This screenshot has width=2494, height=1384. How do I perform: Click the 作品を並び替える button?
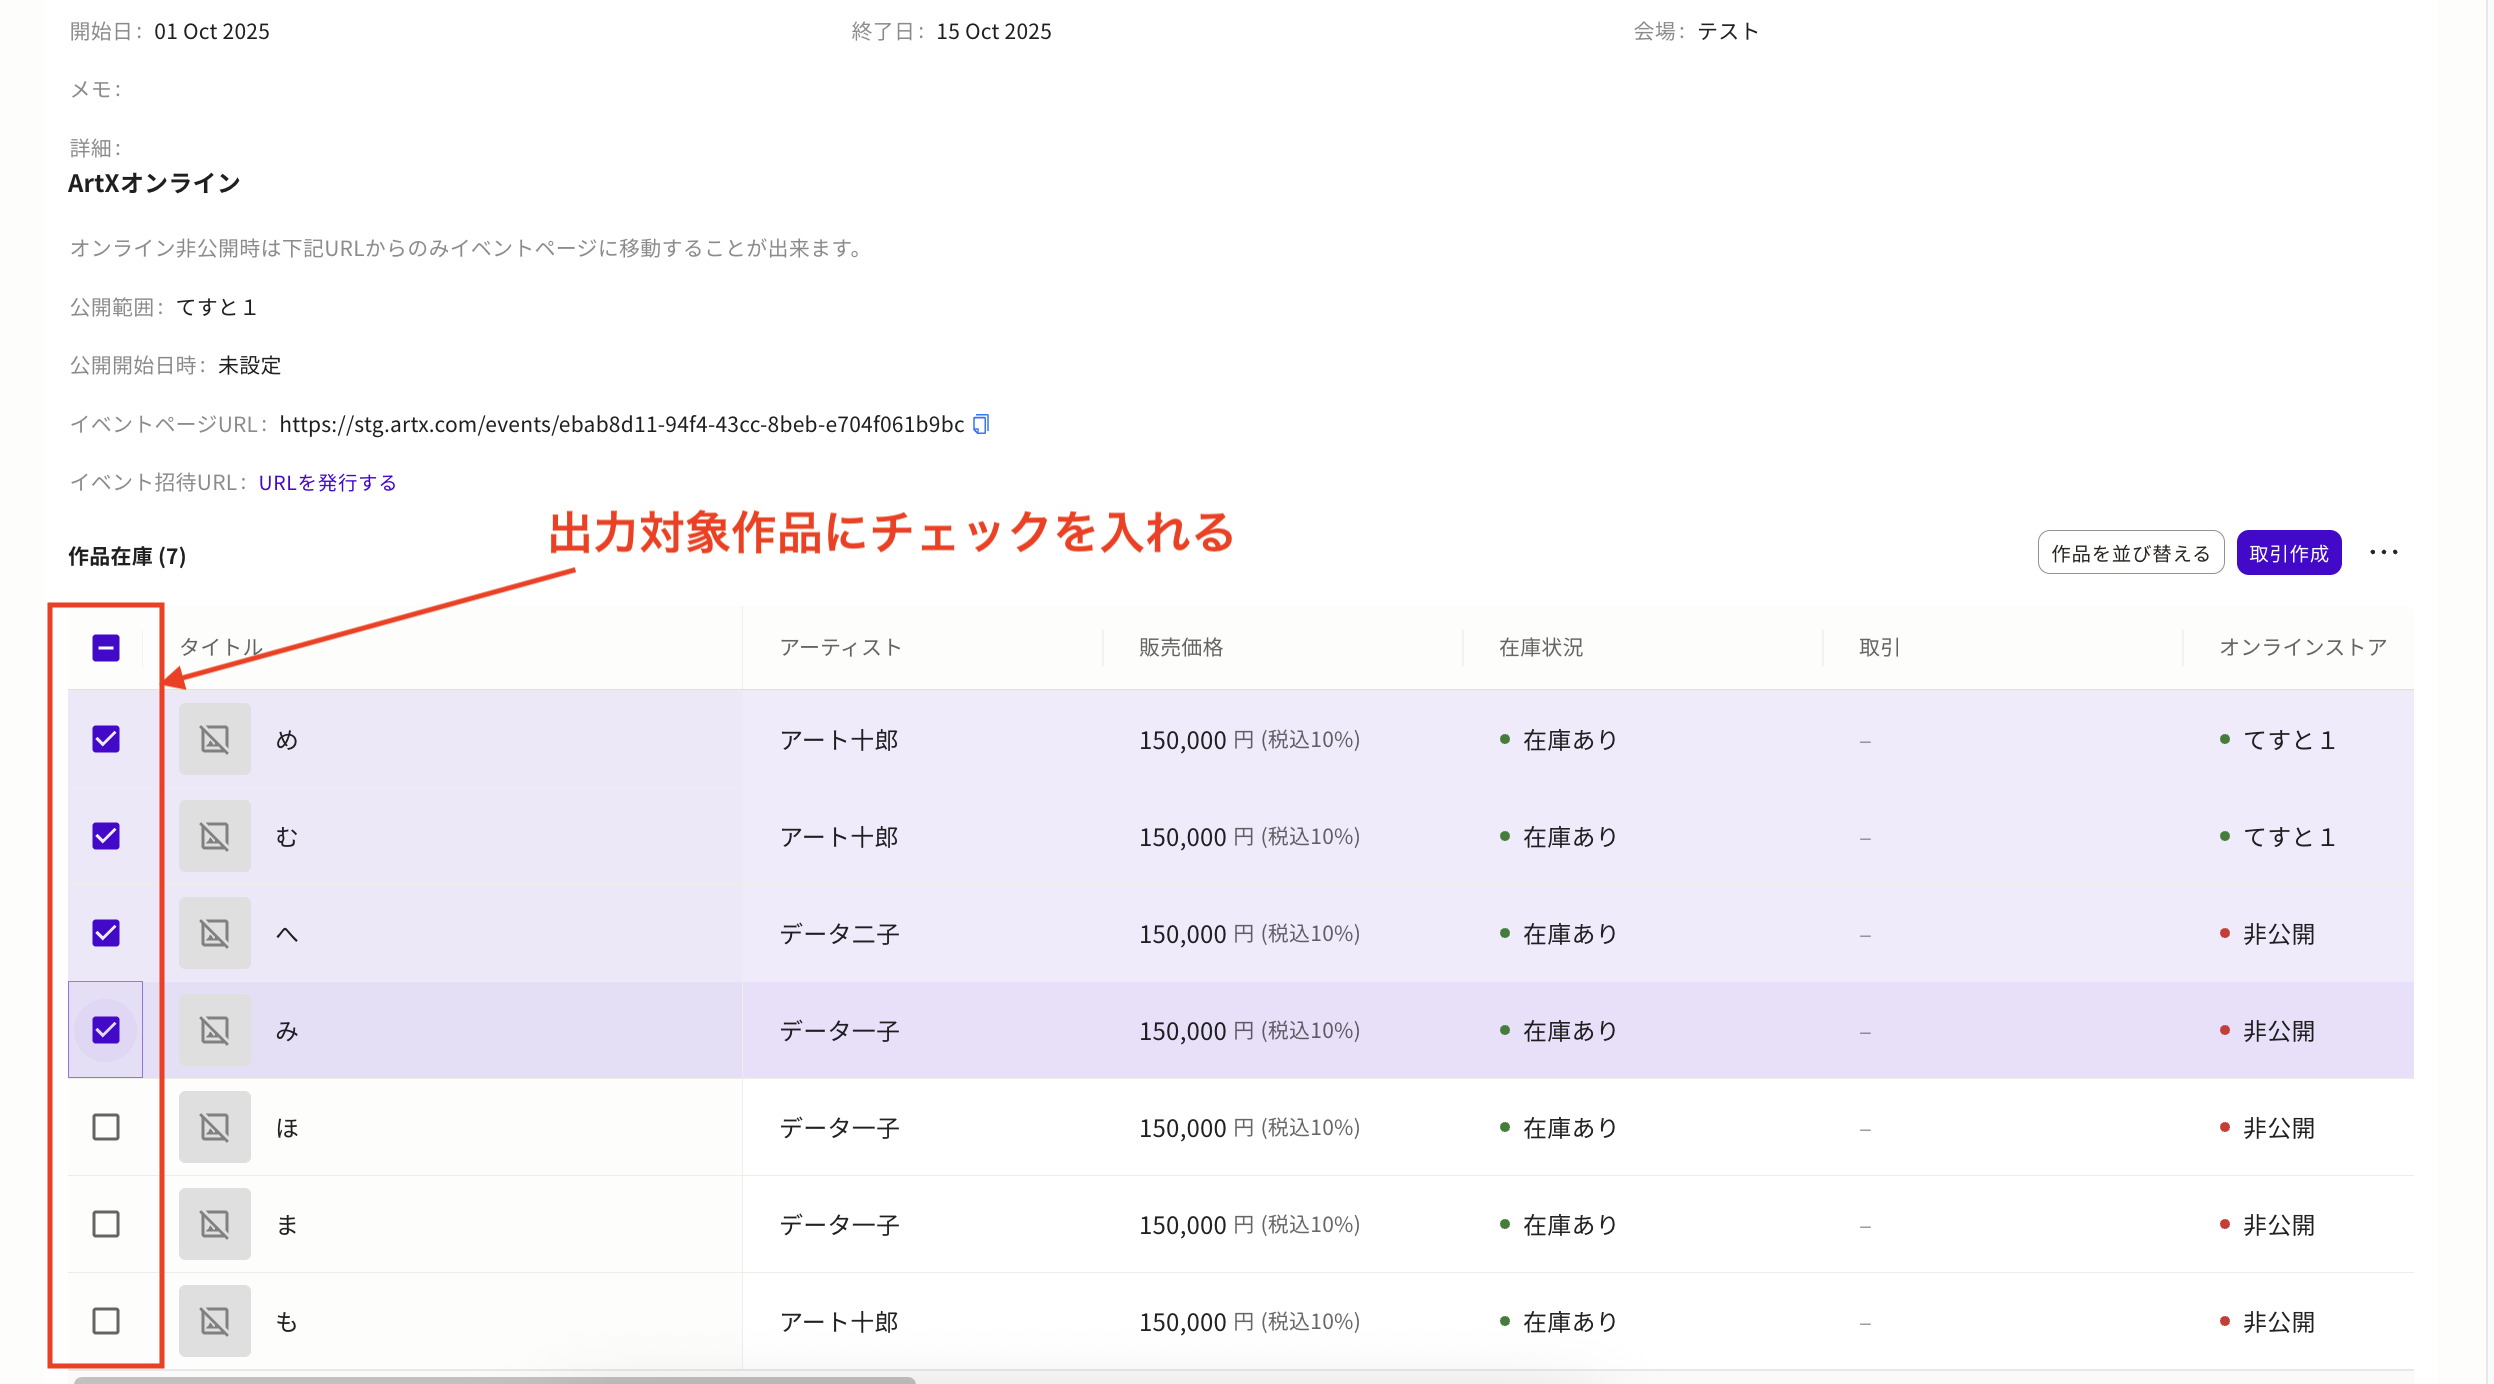(2130, 553)
